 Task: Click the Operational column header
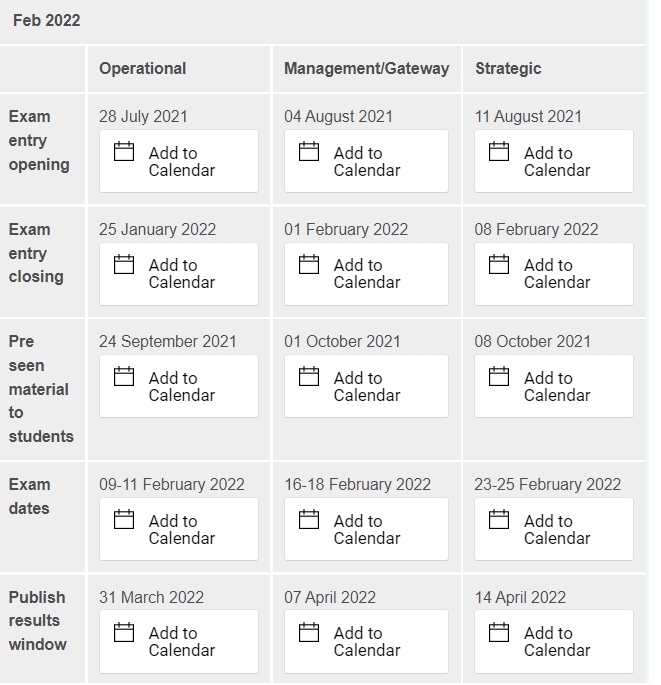coord(142,69)
